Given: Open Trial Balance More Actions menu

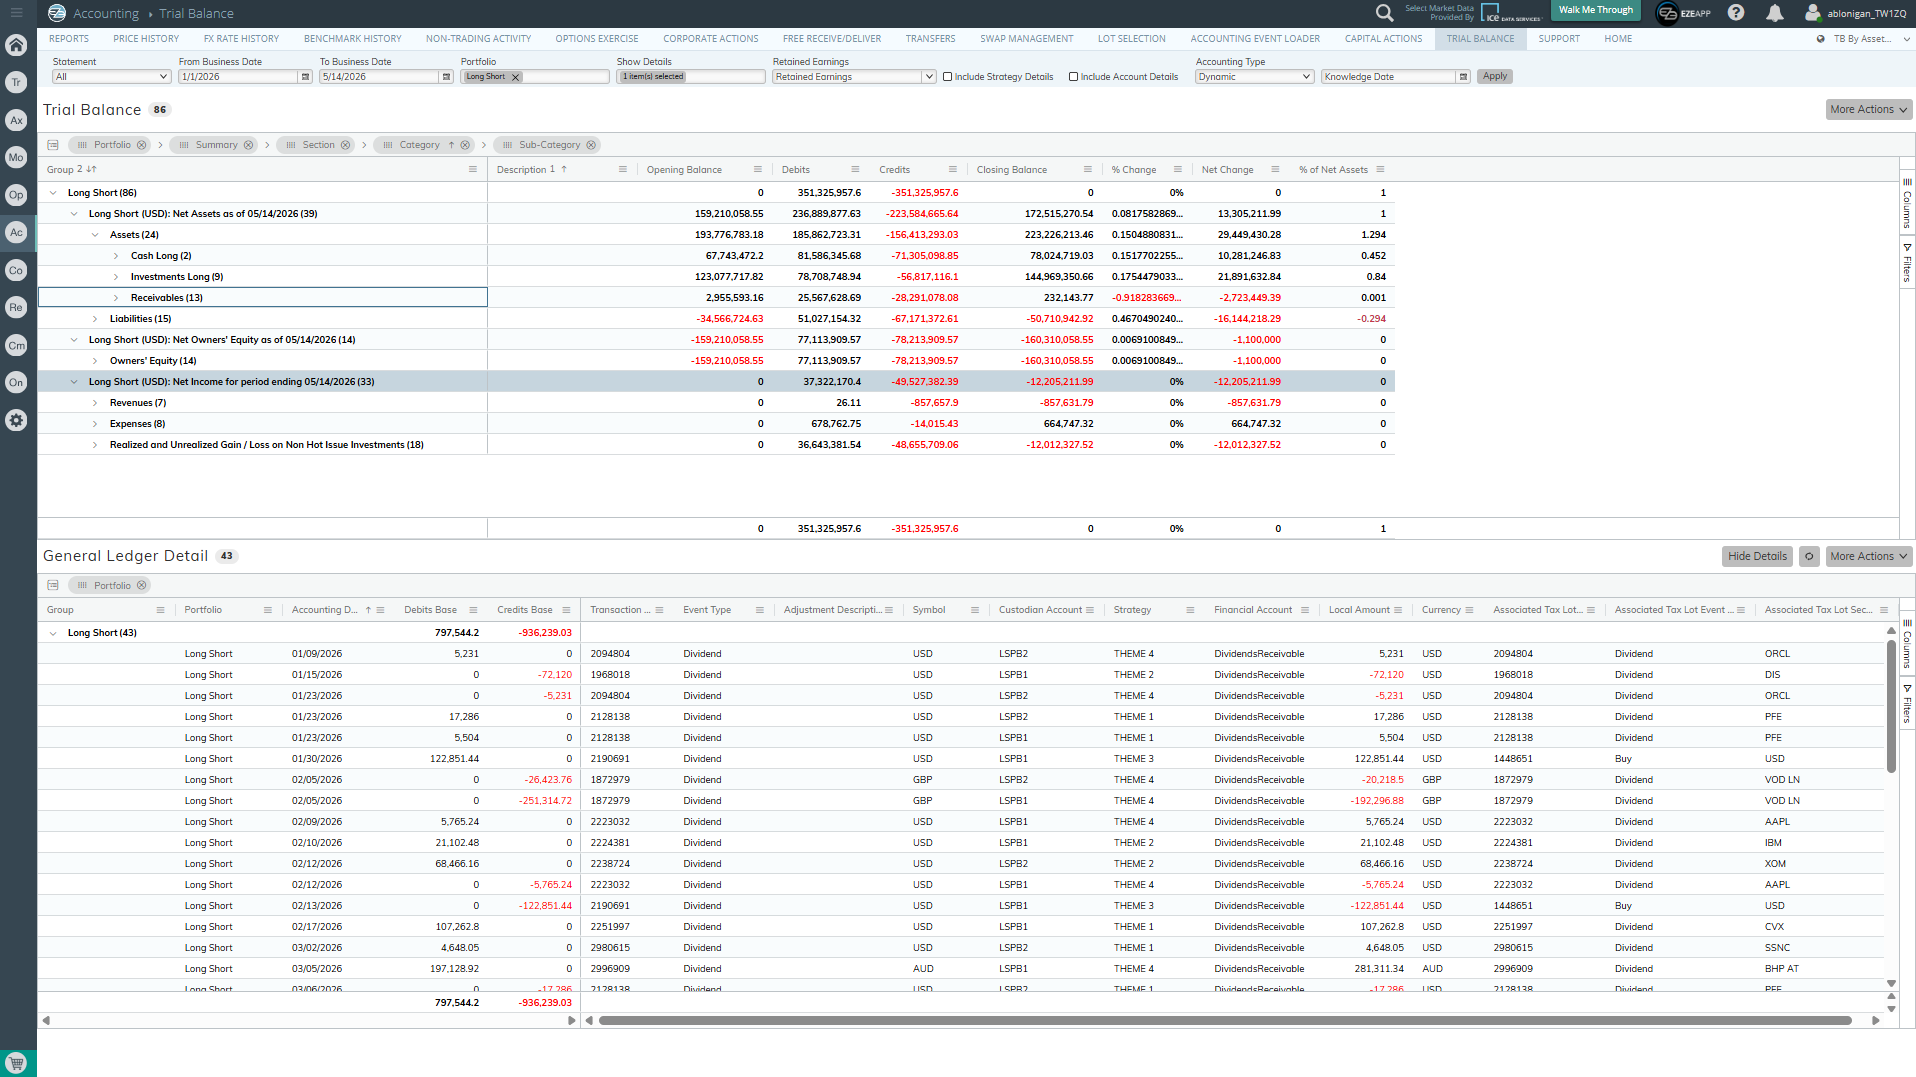Looking at the screenshot, I should [1869, 110].
